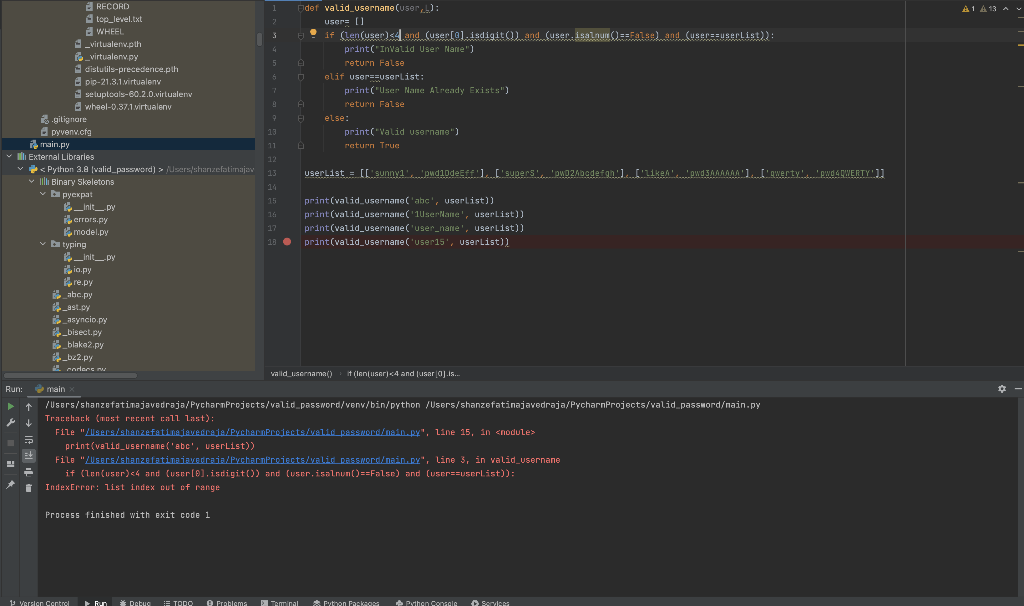Screen dimensions: 1024x606
Task: Fold the elif block at line 6
Action: (x=300, y=76)
